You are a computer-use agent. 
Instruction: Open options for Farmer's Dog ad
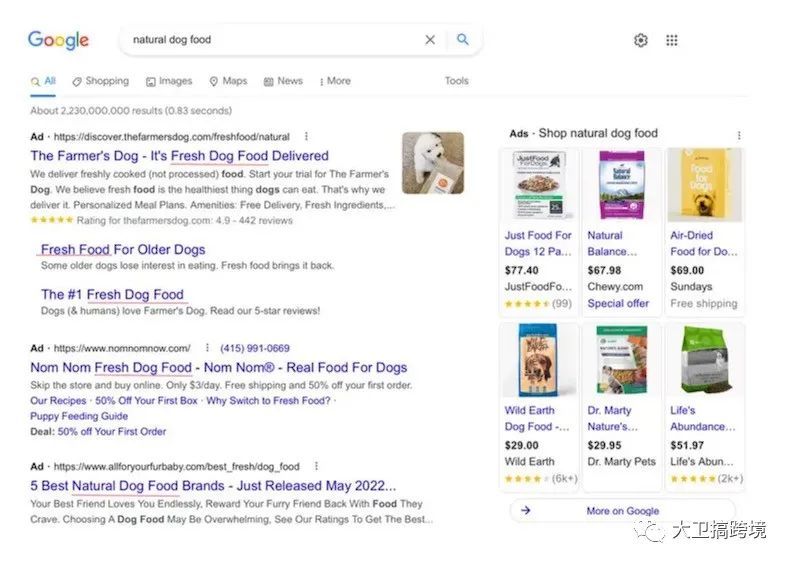pos(306,136)
